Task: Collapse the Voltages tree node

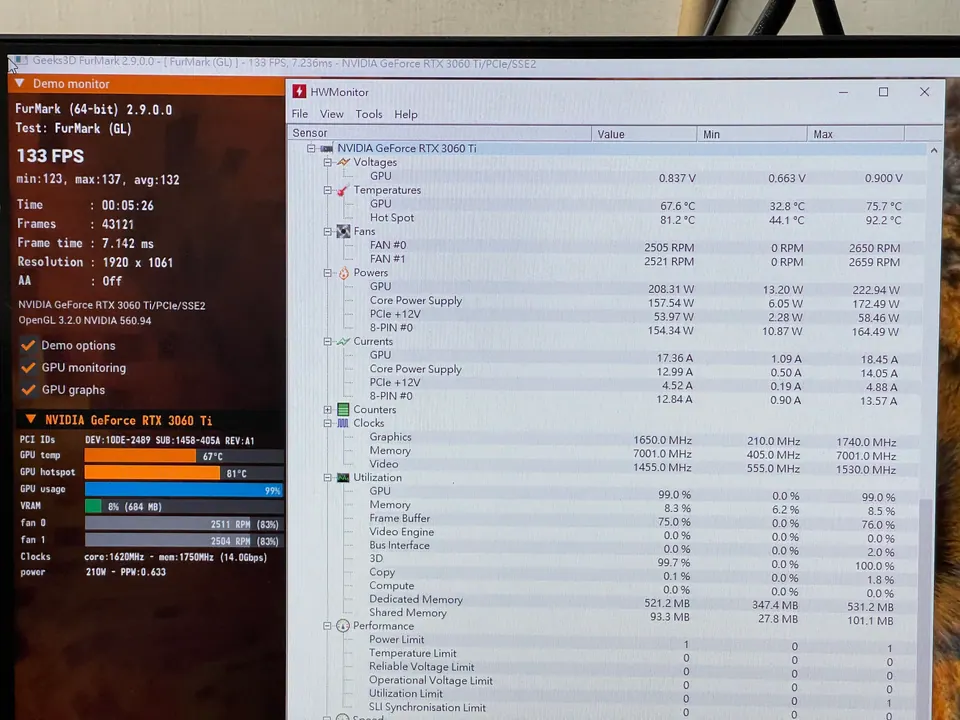Action: (328, 162)
